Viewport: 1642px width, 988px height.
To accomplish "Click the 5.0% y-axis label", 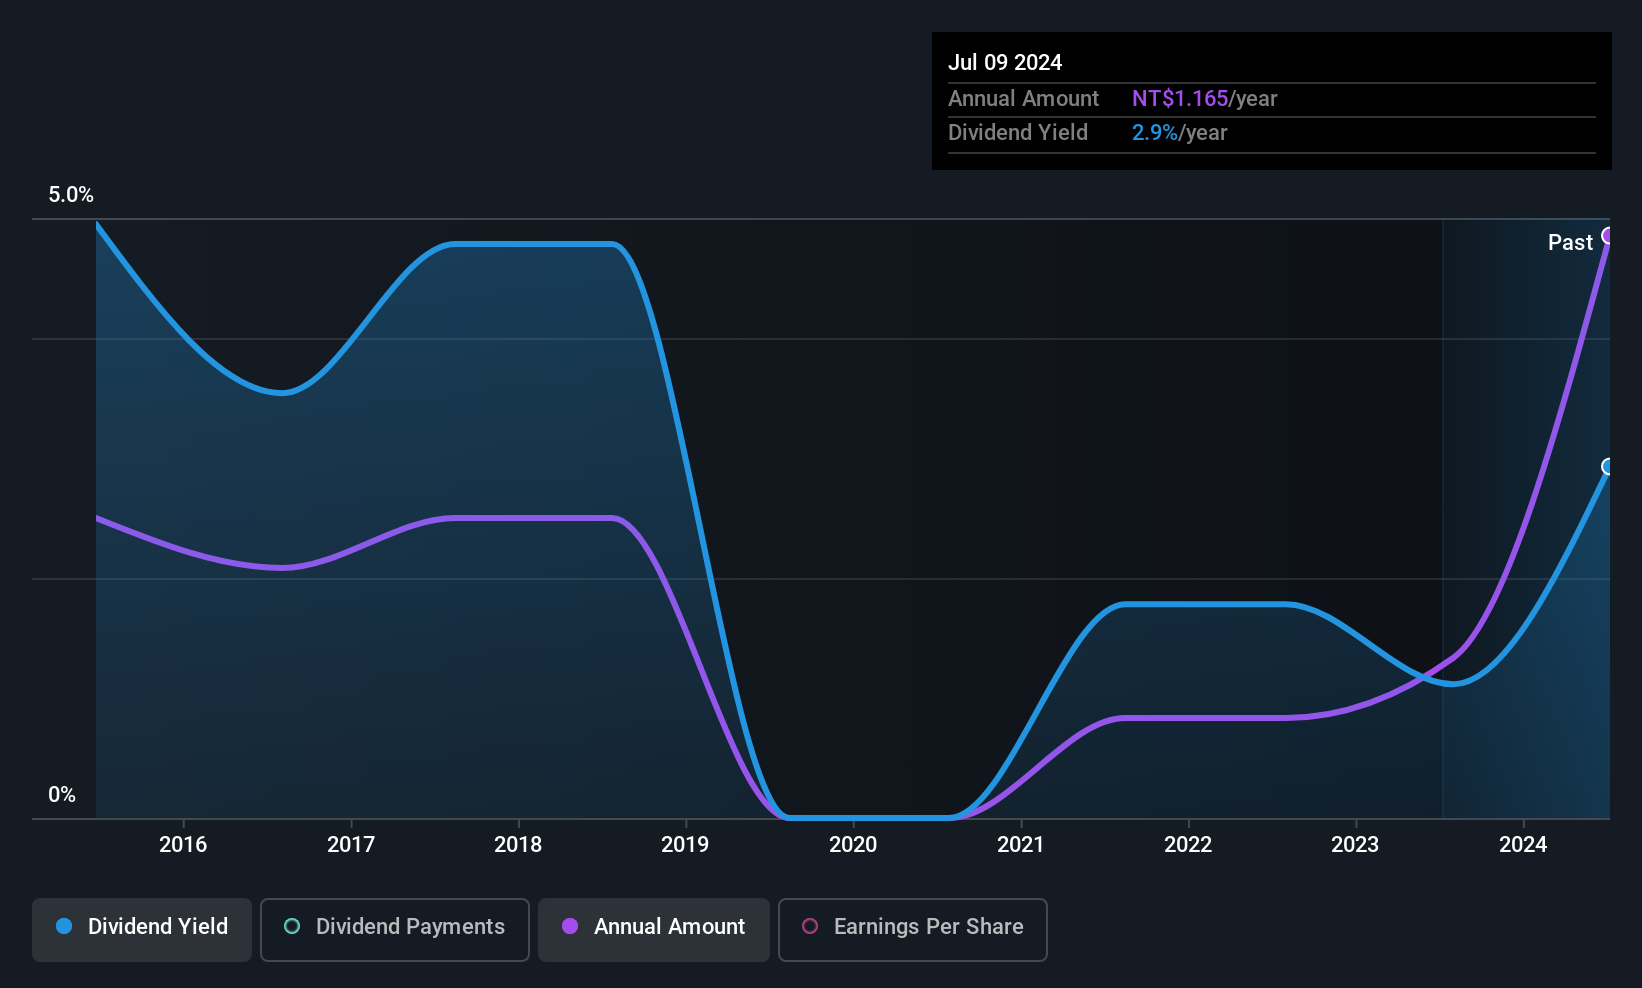I will coord(71,195).
